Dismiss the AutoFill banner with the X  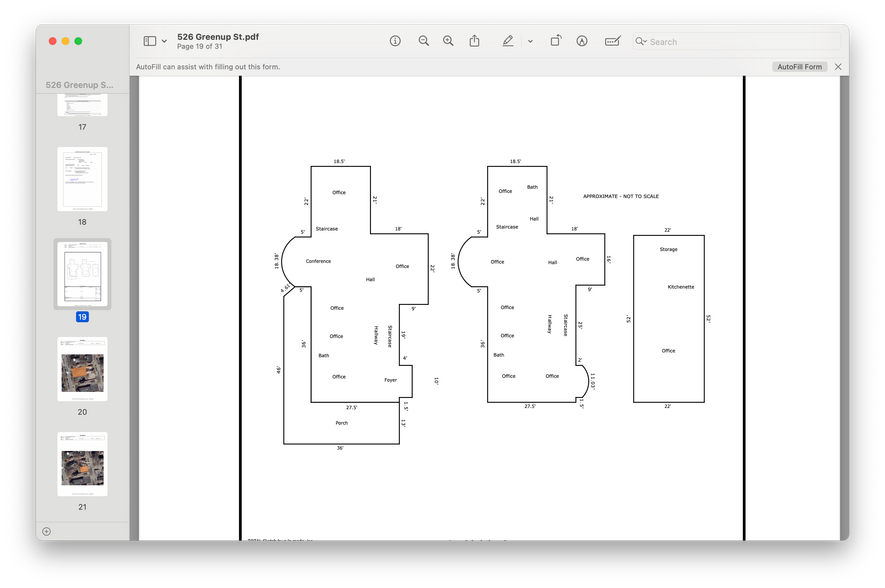(838, 67)
